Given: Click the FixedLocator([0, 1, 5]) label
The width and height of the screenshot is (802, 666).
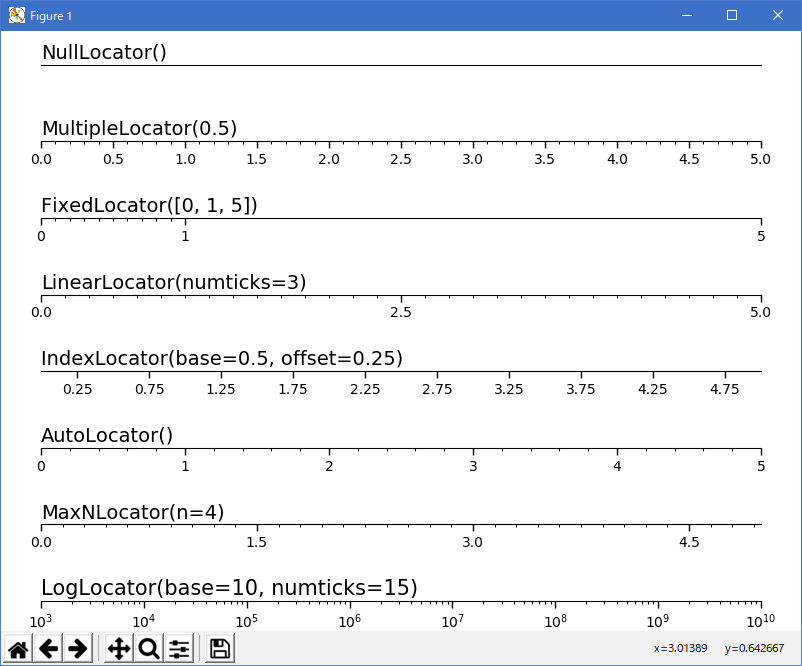Looking at the screenshot, I should [x=149, y=205].
